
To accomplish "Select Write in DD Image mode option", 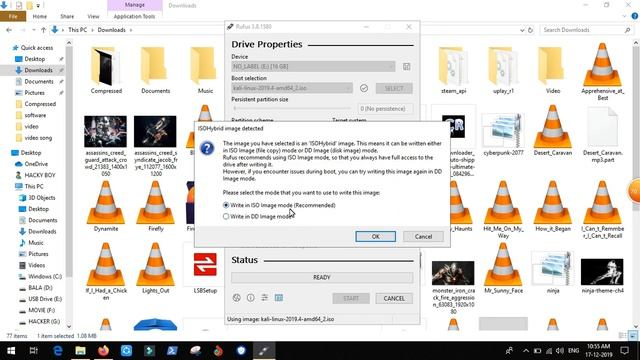I will tap(258, 216).
